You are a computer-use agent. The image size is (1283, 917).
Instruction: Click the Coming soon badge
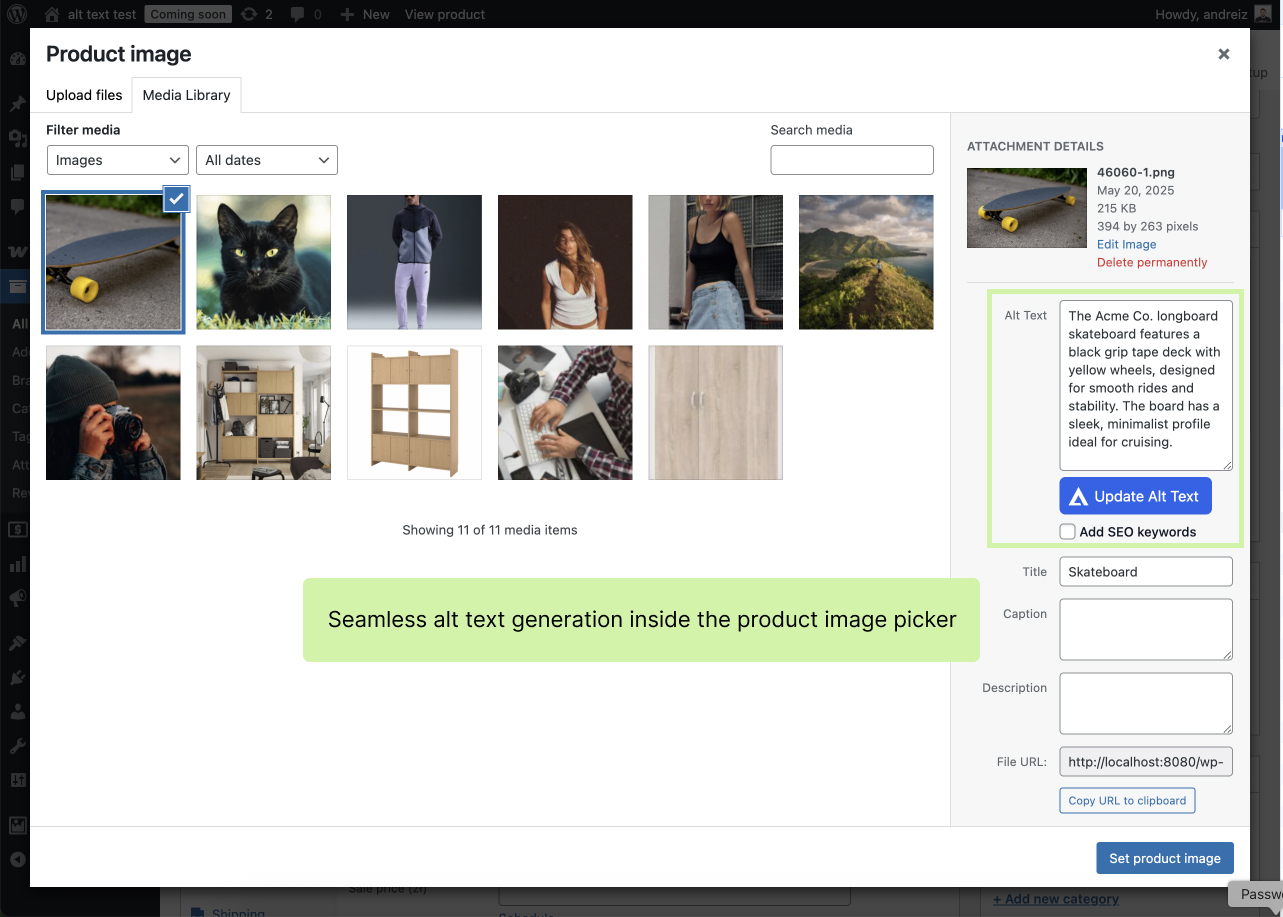point(188,14)
